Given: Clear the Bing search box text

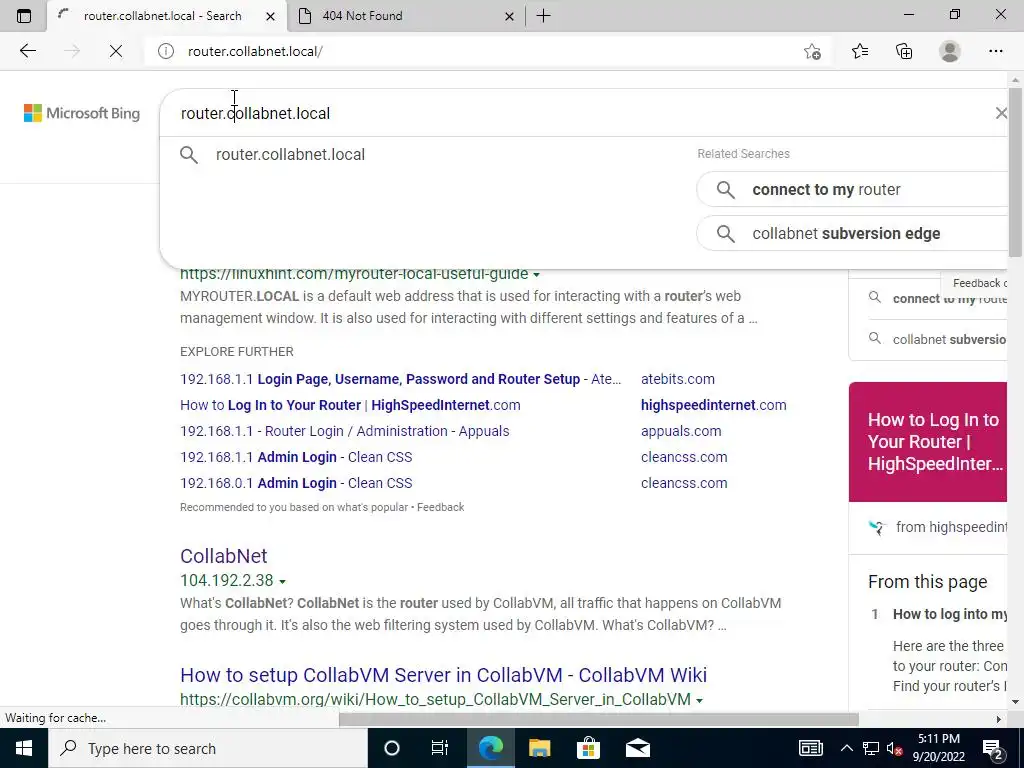Looking at the screenshot, I should click(1001, 113).
